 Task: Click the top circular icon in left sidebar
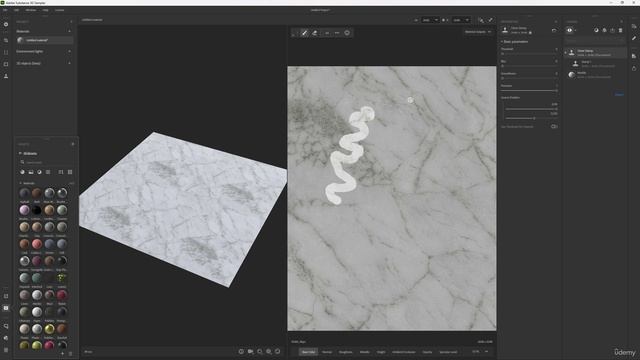[6, 24]
